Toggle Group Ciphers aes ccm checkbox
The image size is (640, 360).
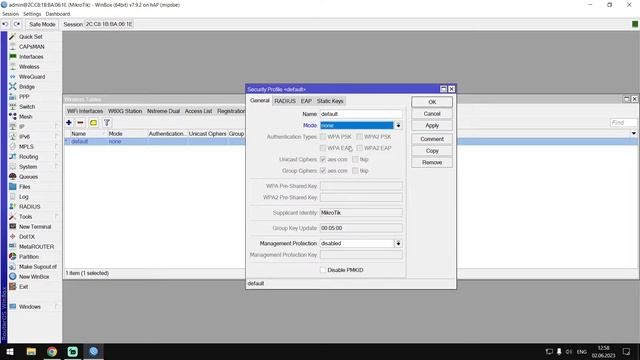(x=323, y=171)
